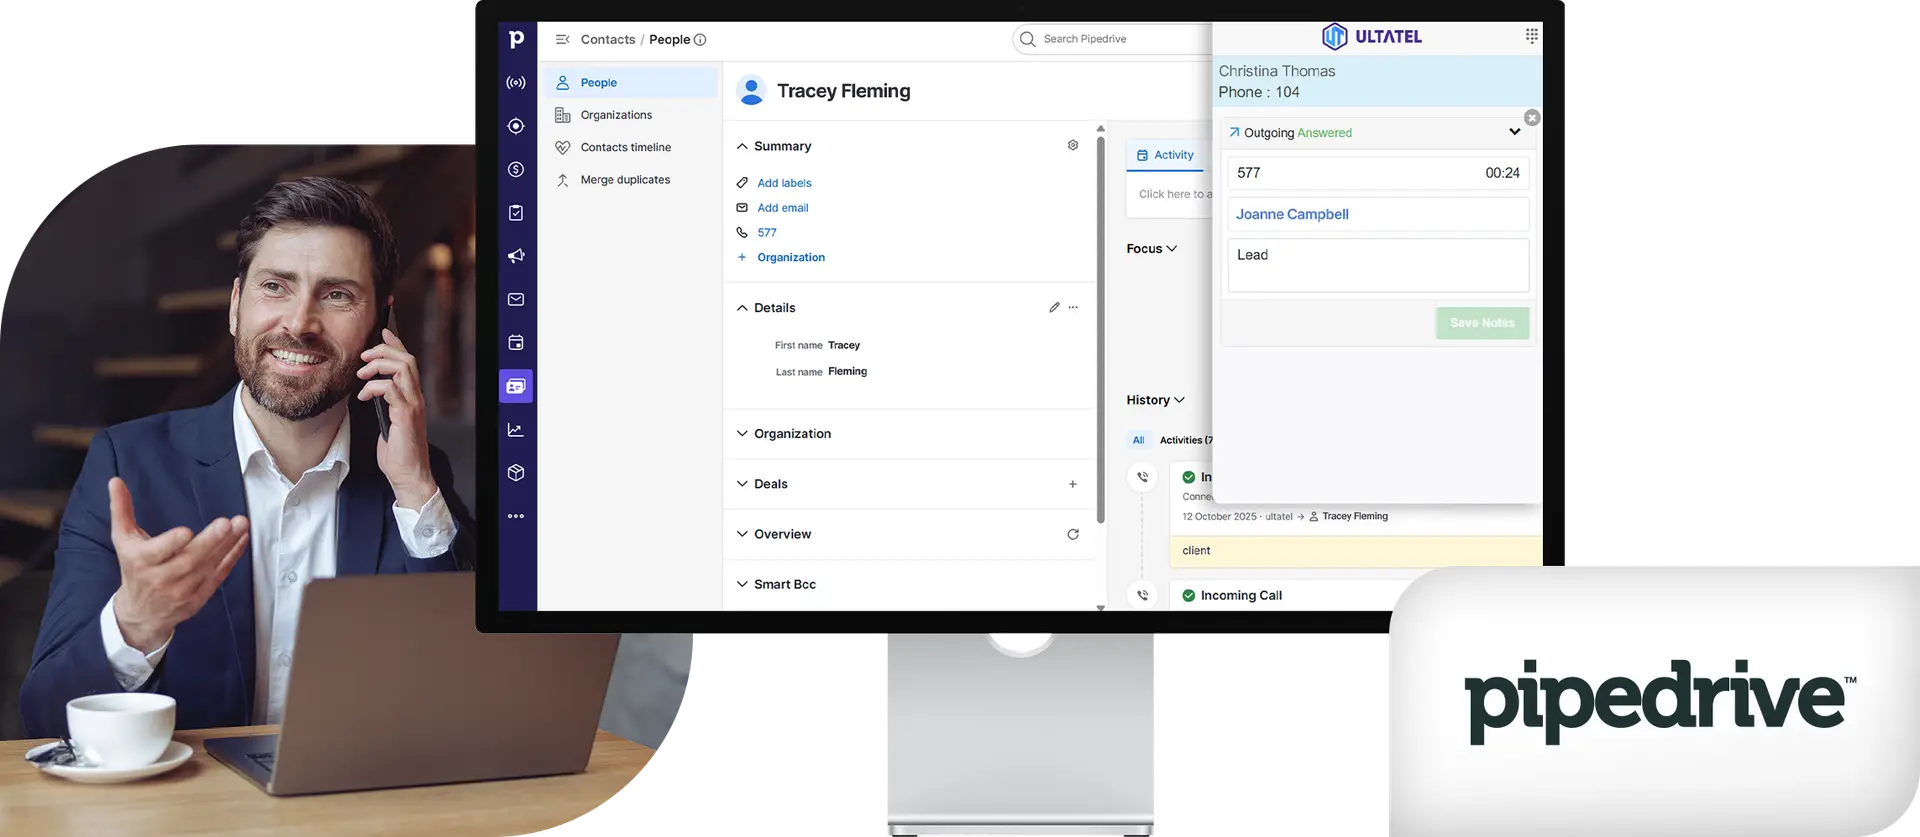This screenshot has height=837, width=1920.
Task: Open the Mail envelope sidebar icon
Action: (516, 300)
